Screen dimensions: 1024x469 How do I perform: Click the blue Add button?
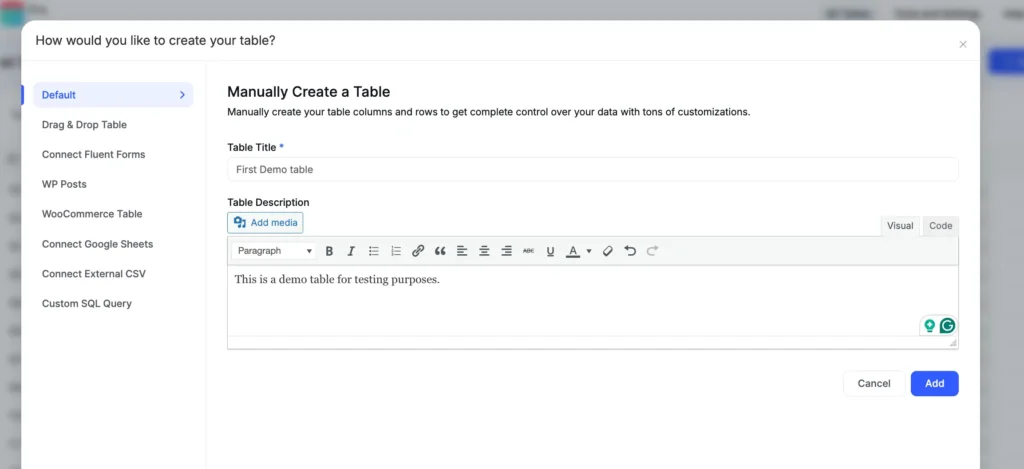(x=935, y=383)
